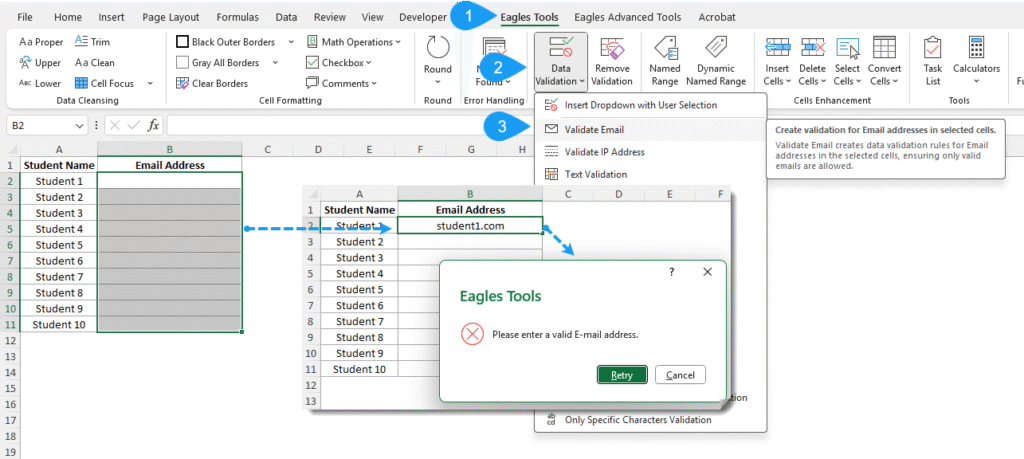Apply Proper case text tool
The width and height of the screenshot is (1024, 459).
point(41,42)
